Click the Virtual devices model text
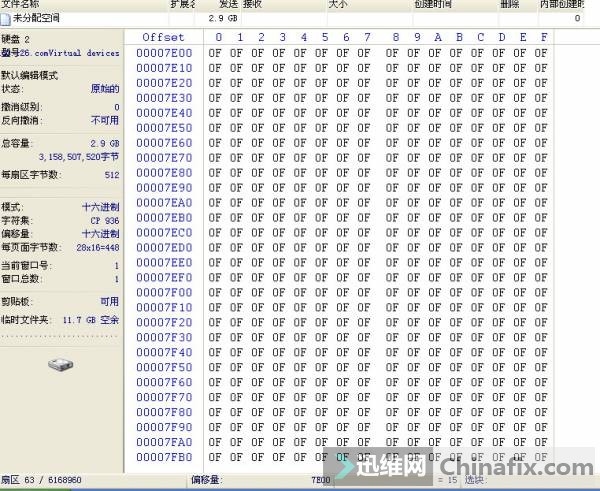The image size is (600, 491). (83, 53)
